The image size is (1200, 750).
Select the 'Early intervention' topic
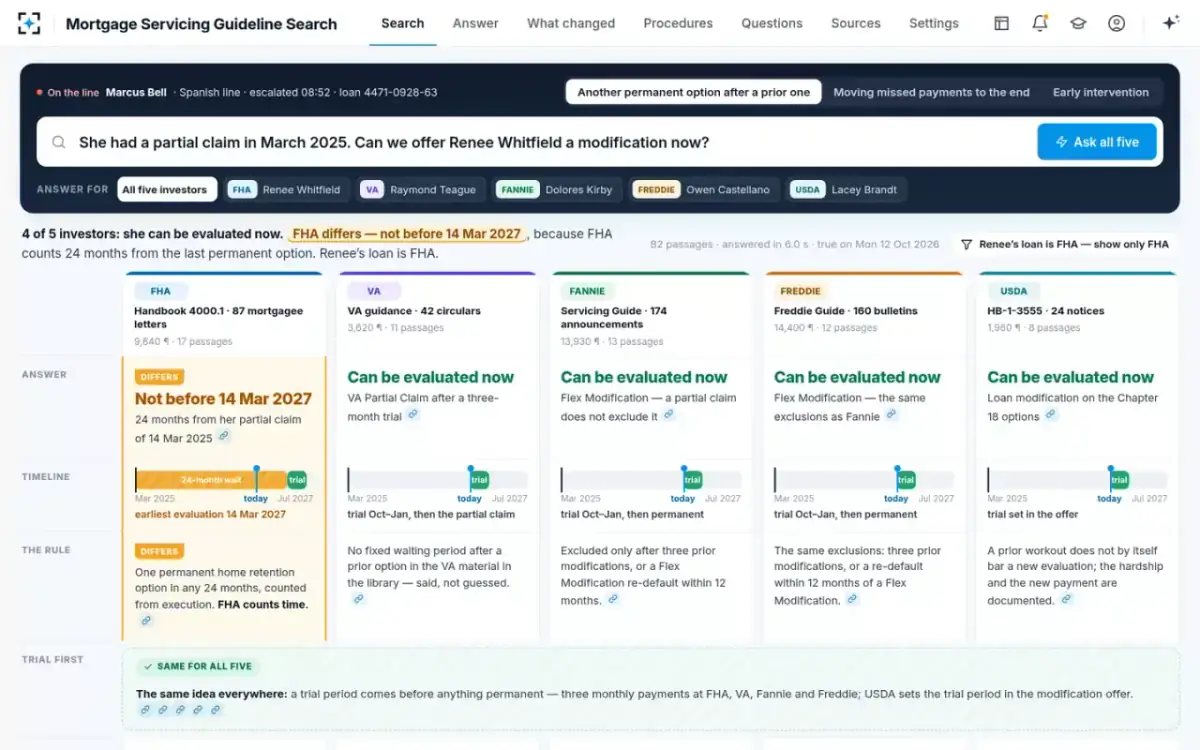pos(1101,92)
